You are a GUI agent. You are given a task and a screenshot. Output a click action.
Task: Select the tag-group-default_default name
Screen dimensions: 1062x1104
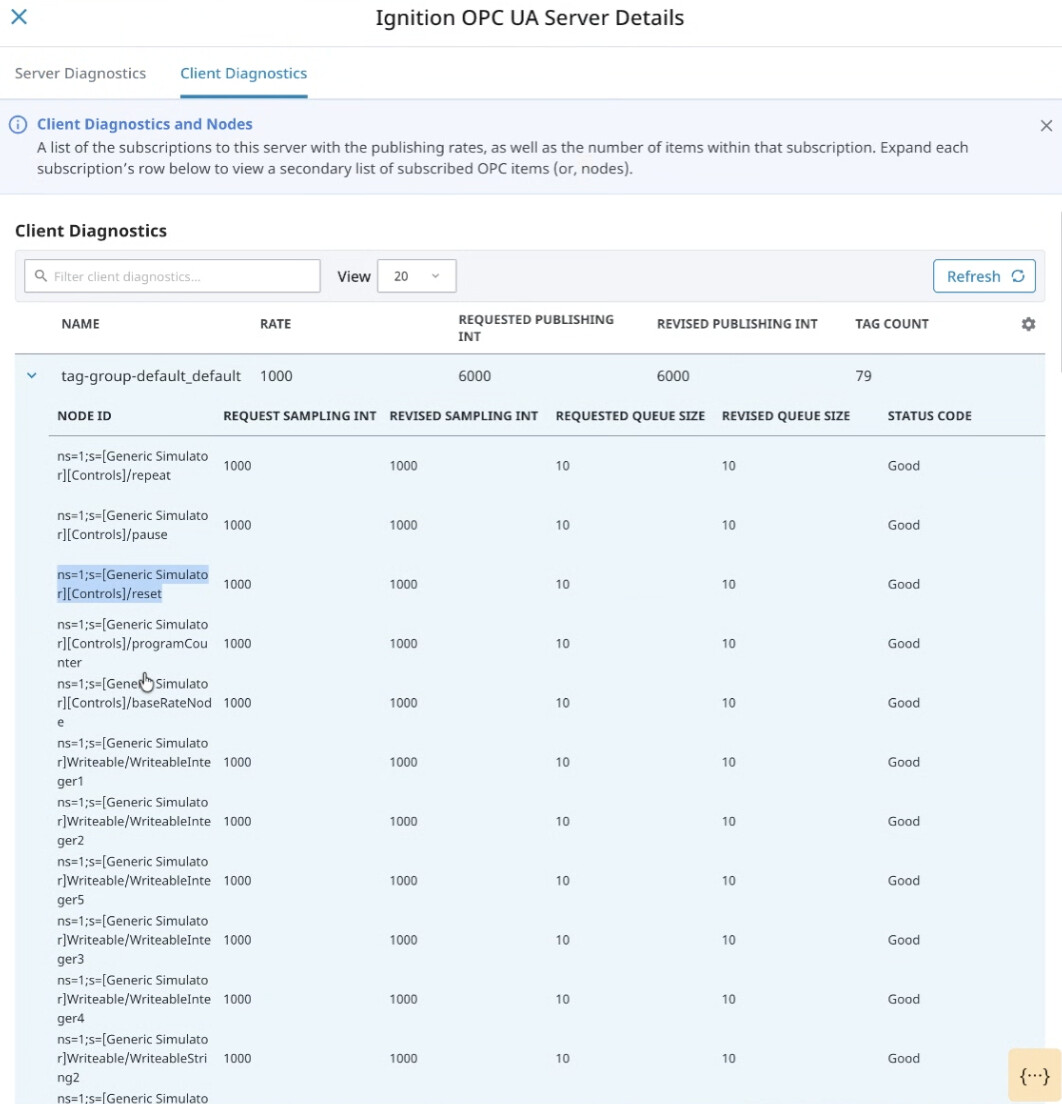[x=151, y=375]
